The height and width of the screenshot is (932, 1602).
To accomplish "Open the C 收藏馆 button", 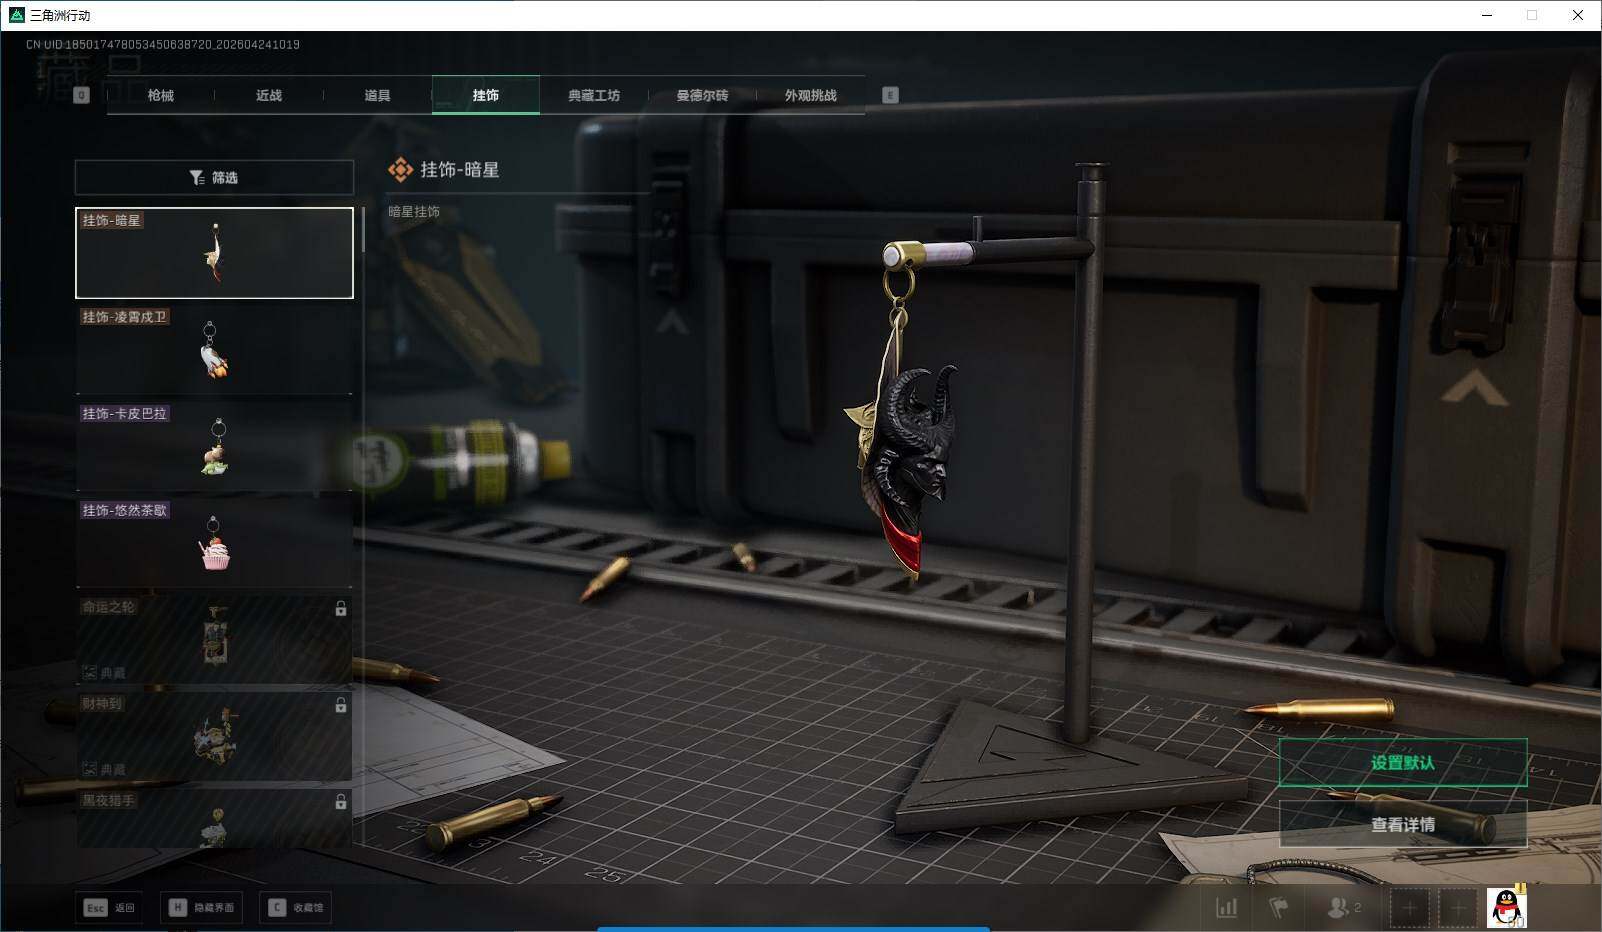I will [x=296, y=908].
